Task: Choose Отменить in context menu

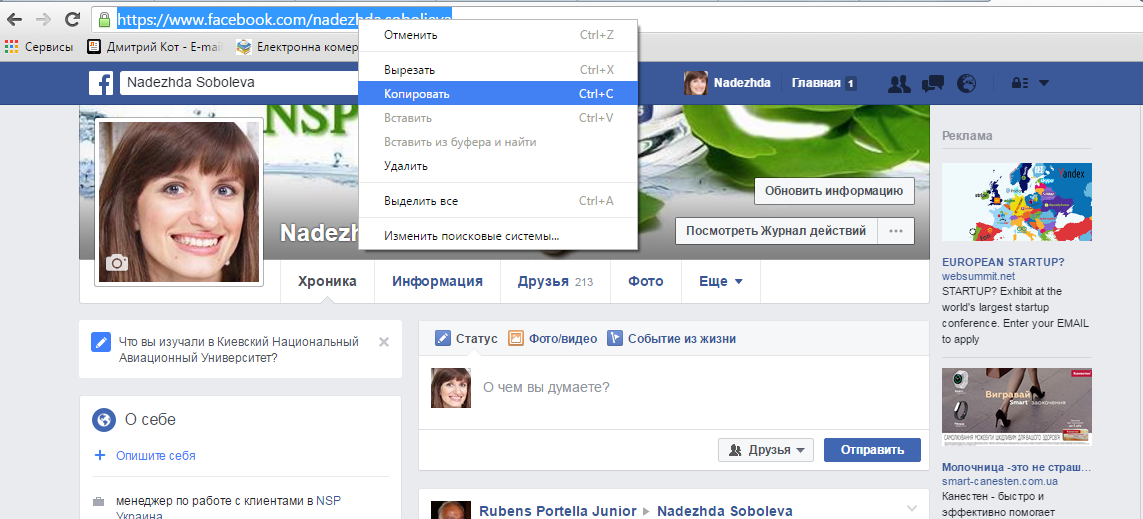Action: tap(498, 35)
